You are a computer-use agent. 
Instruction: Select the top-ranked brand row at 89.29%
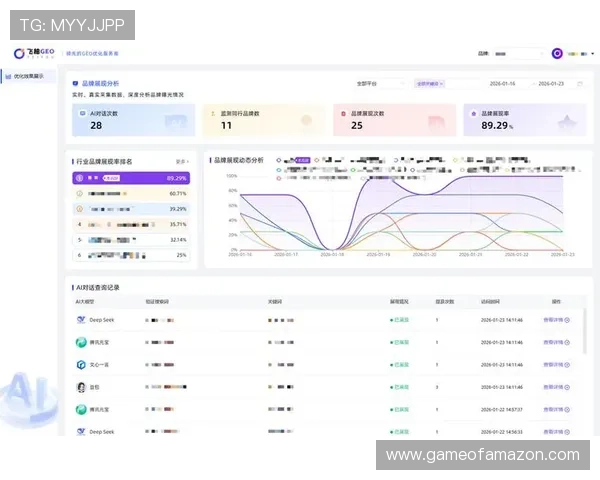[x=131, y=178]
